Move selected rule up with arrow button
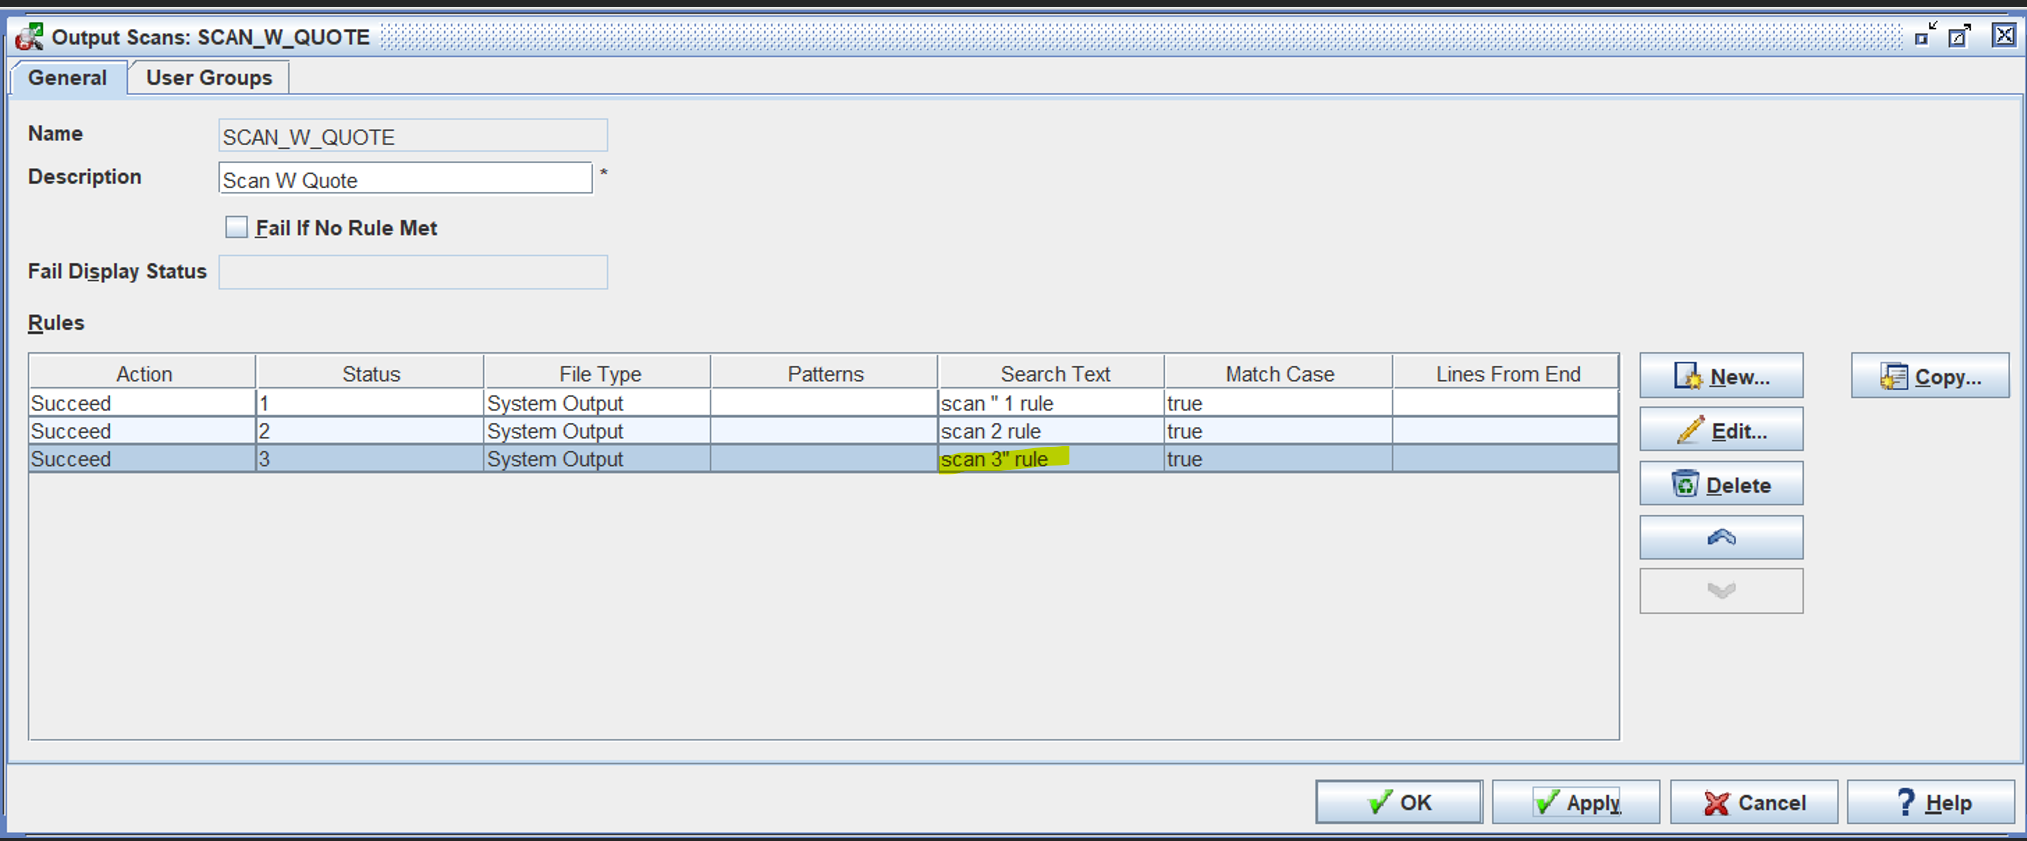 [x=1721, y=538]
